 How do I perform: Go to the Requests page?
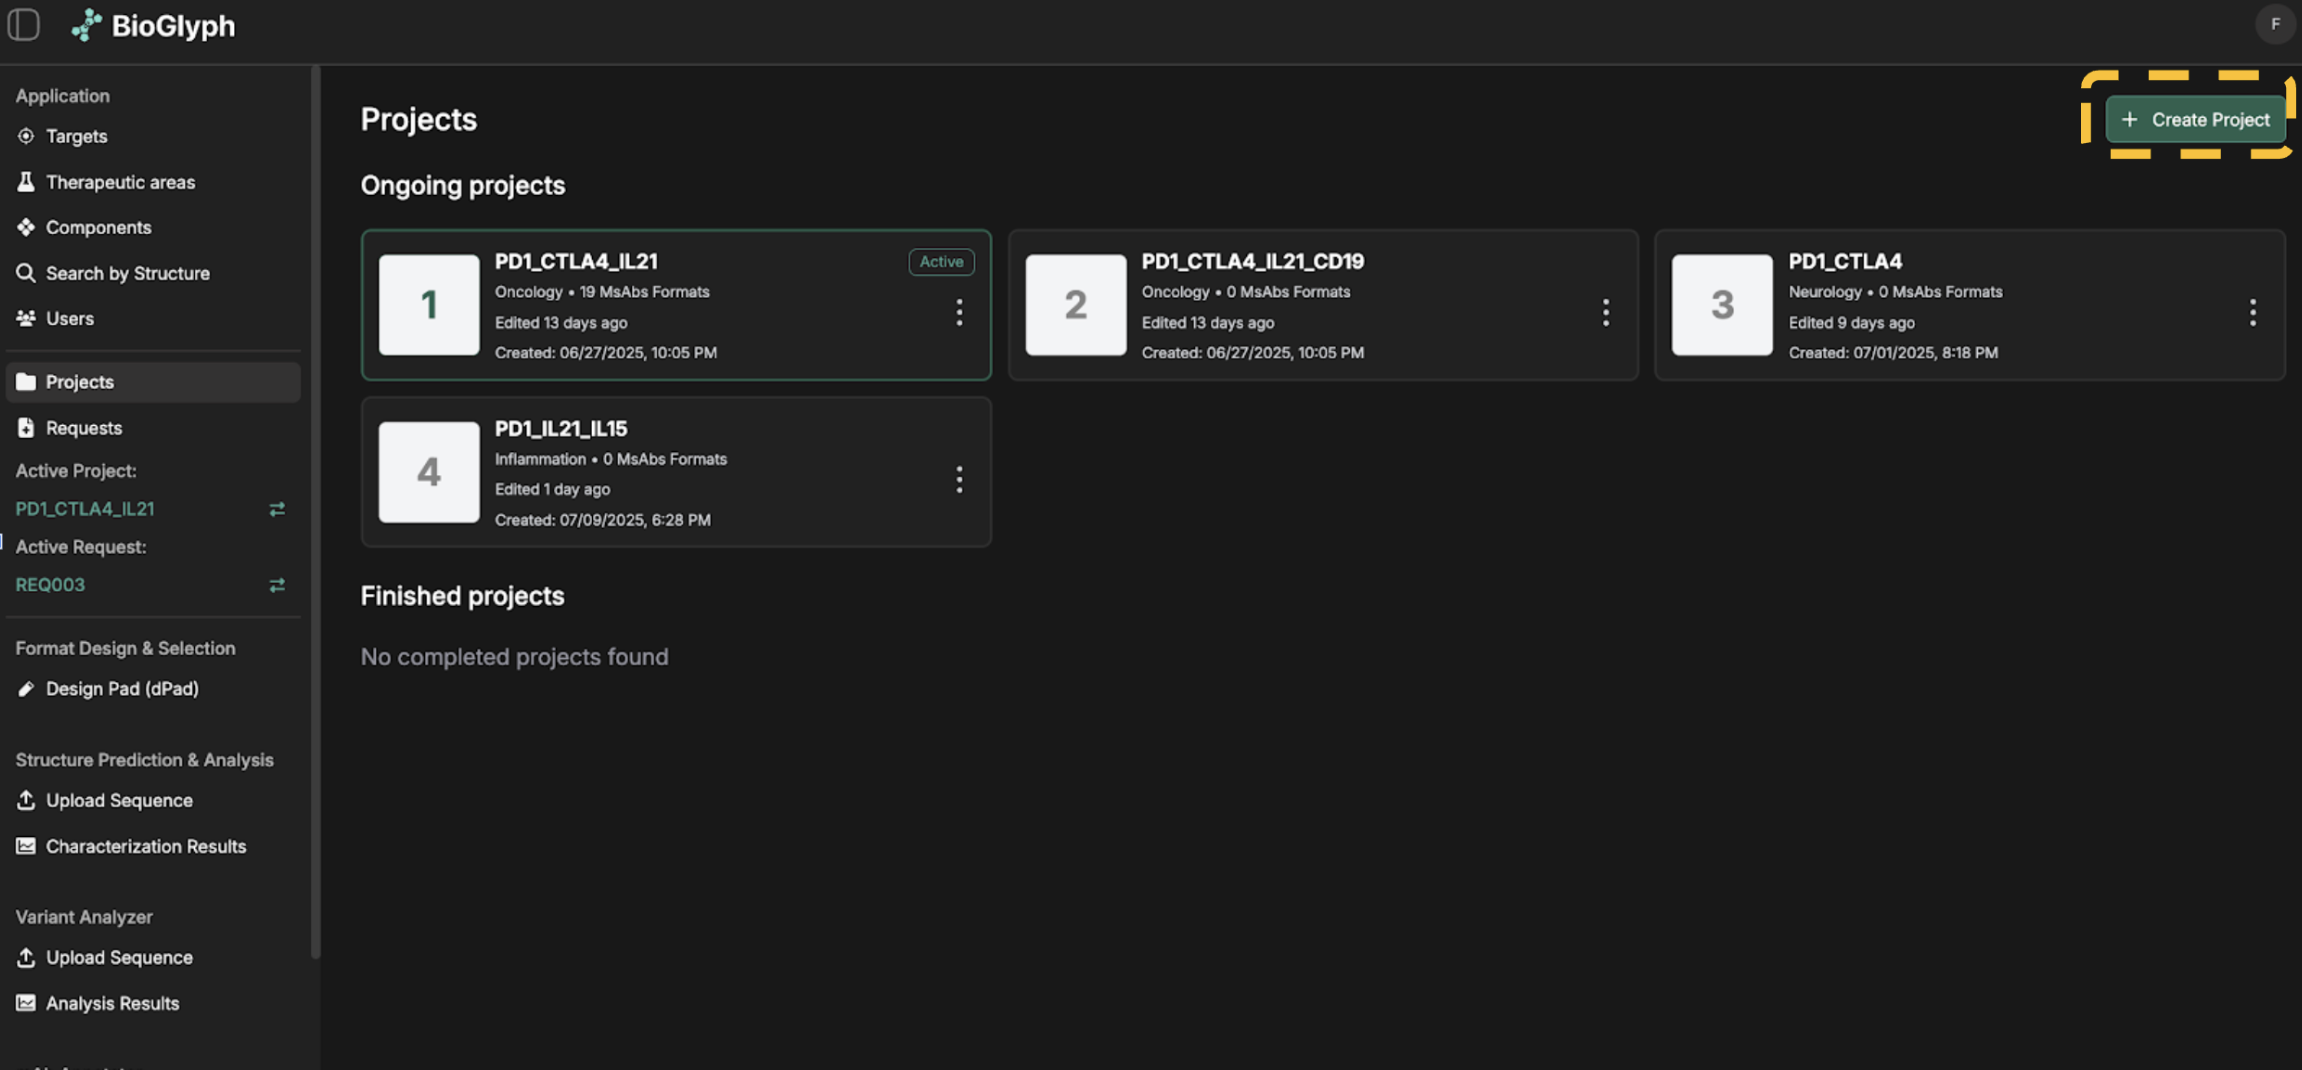pos(83,428)
